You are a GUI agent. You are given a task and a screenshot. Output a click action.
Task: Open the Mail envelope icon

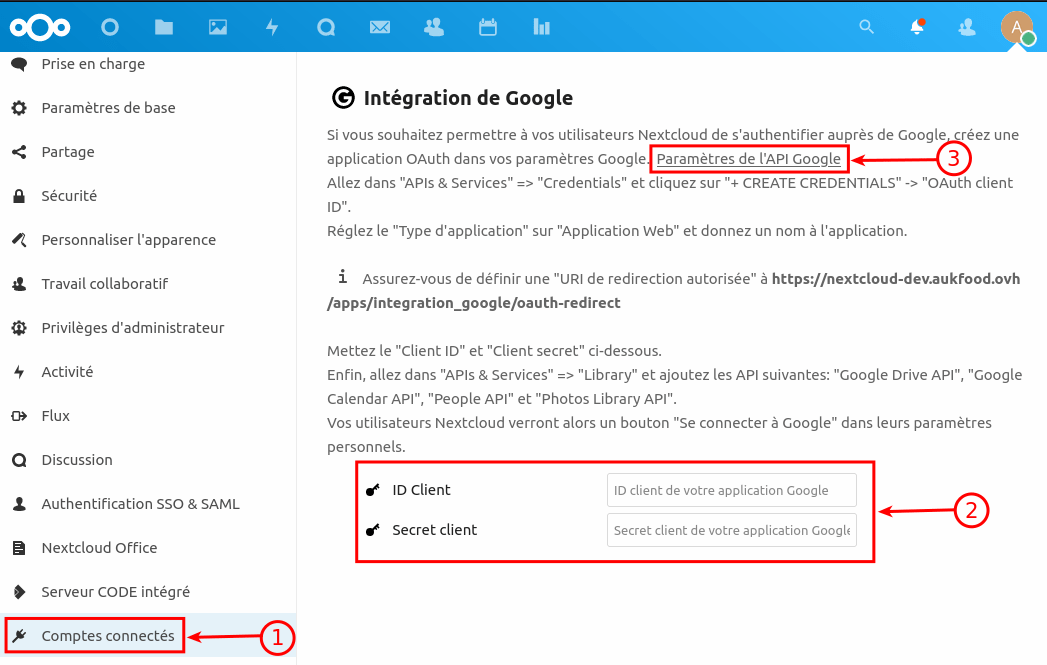pyautogui.click(x=380, y=27)
